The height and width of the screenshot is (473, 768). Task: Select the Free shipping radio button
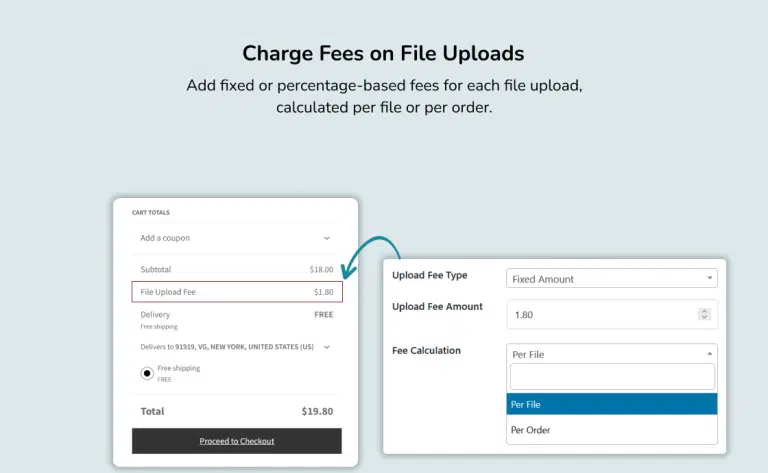pyautogui.click(x=147, y=373)
